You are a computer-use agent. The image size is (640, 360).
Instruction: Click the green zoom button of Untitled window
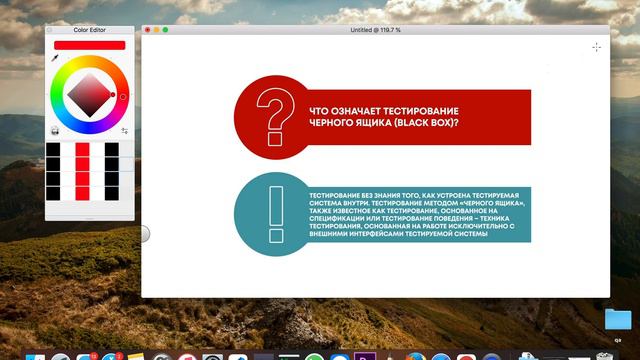tap(165, 30)
